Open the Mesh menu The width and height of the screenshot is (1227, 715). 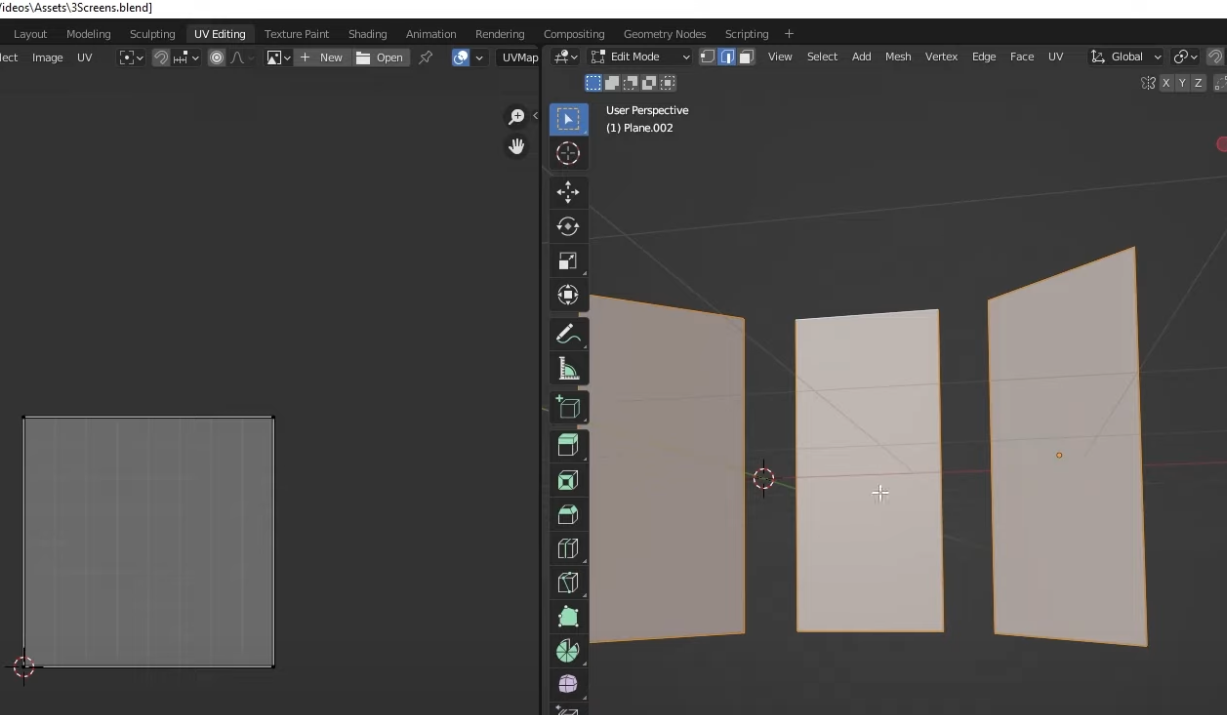[897, 57]
